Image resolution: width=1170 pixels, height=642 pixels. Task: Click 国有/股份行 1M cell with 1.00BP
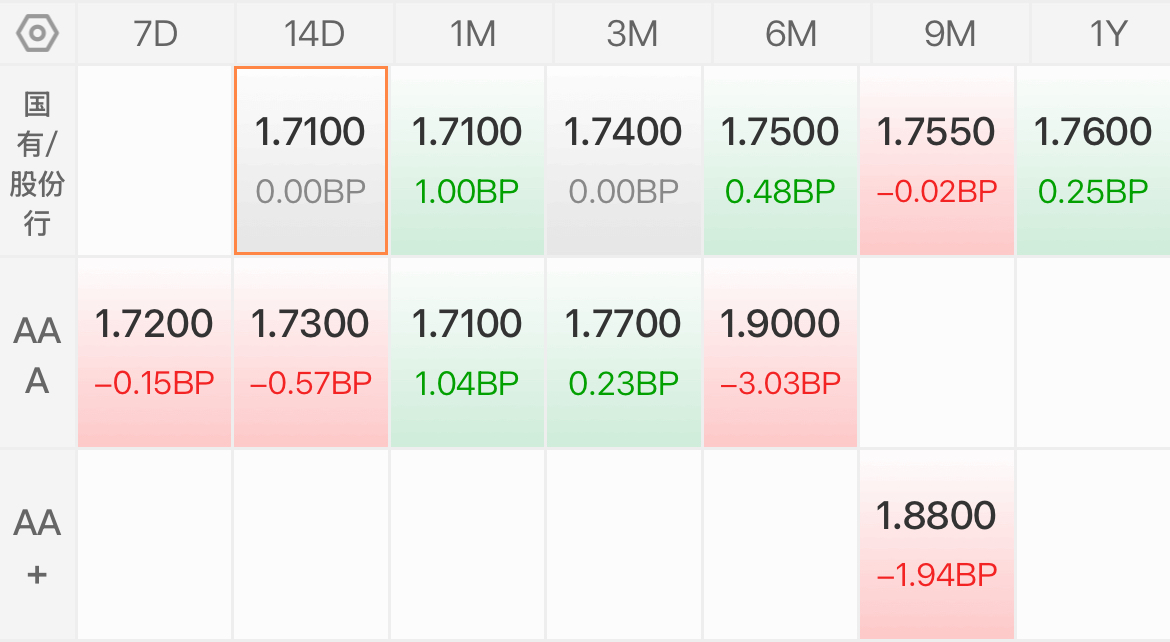coord(467,160)
